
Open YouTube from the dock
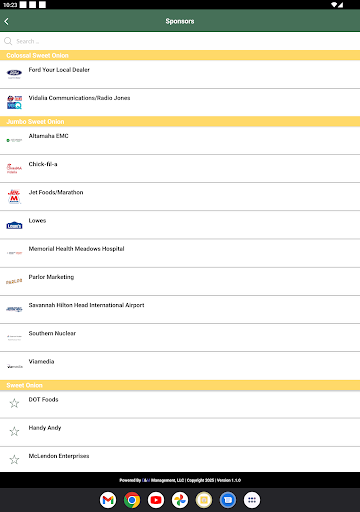(x=156, y=500)
